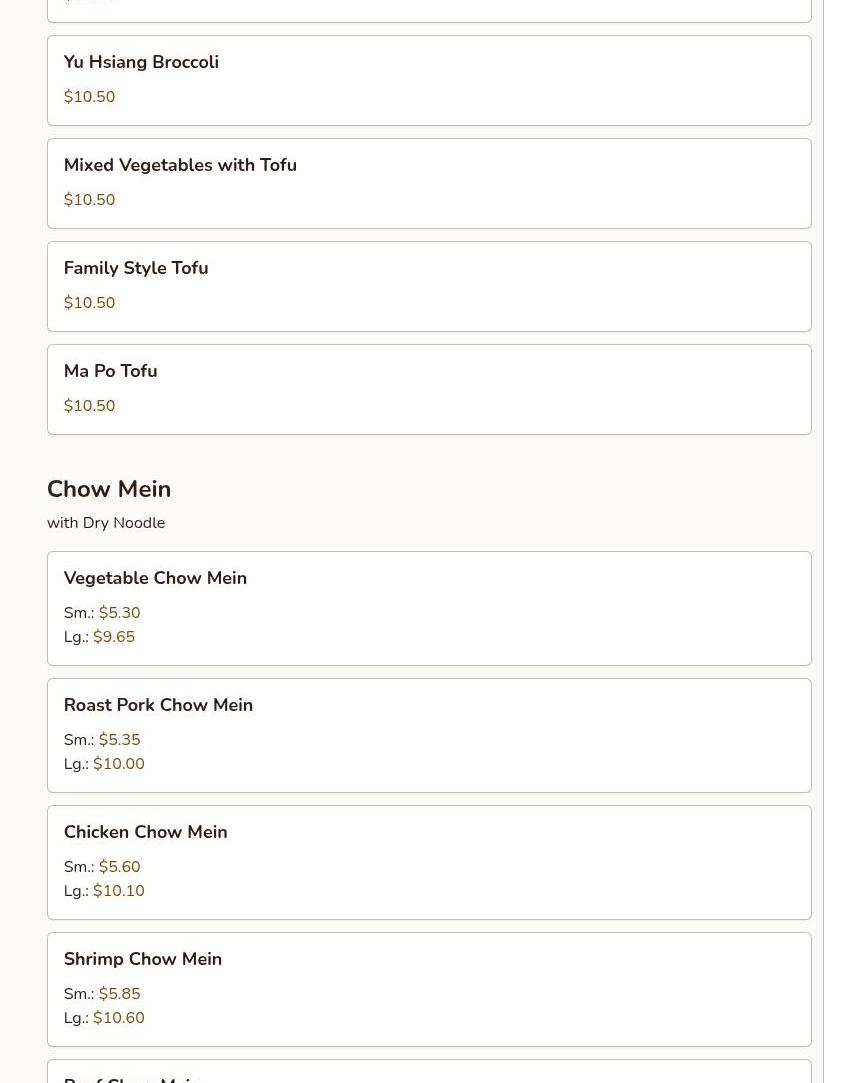The width and height of the screenshot is (844, 1083).
Task: Select Roast Pork Chow Mein large price $10.00
Action: pyautogui.click(x=119, y=764)
